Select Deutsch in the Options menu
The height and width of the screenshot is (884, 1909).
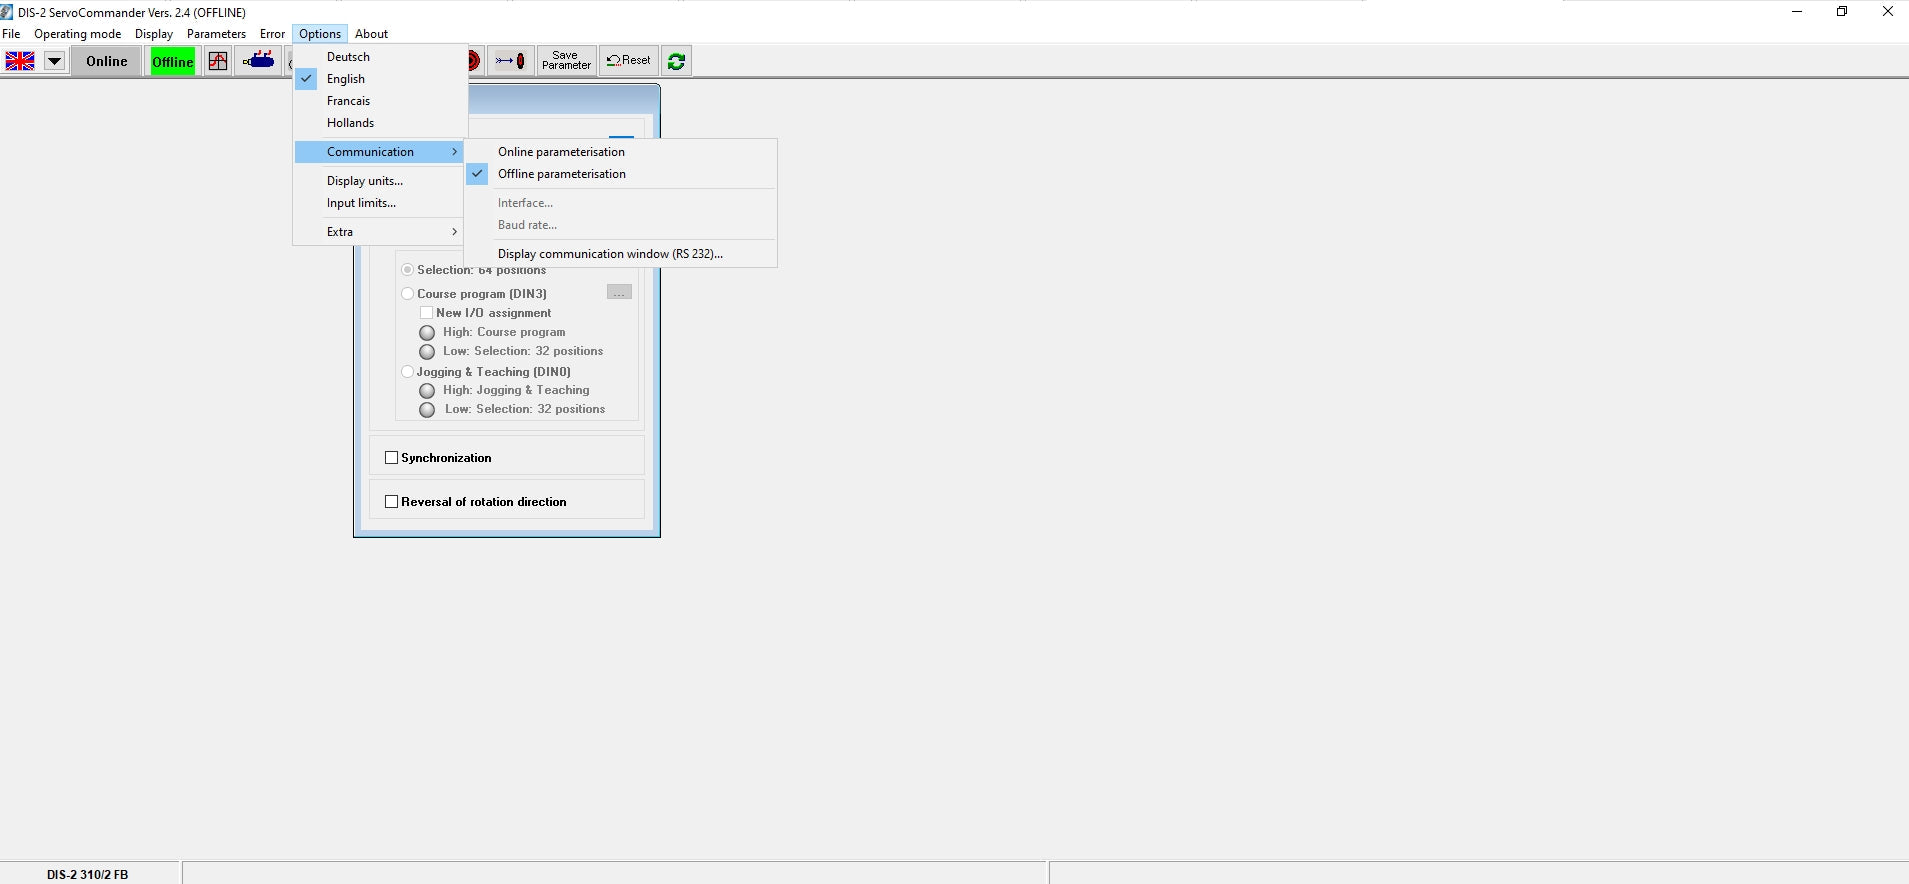coord(348,57)
